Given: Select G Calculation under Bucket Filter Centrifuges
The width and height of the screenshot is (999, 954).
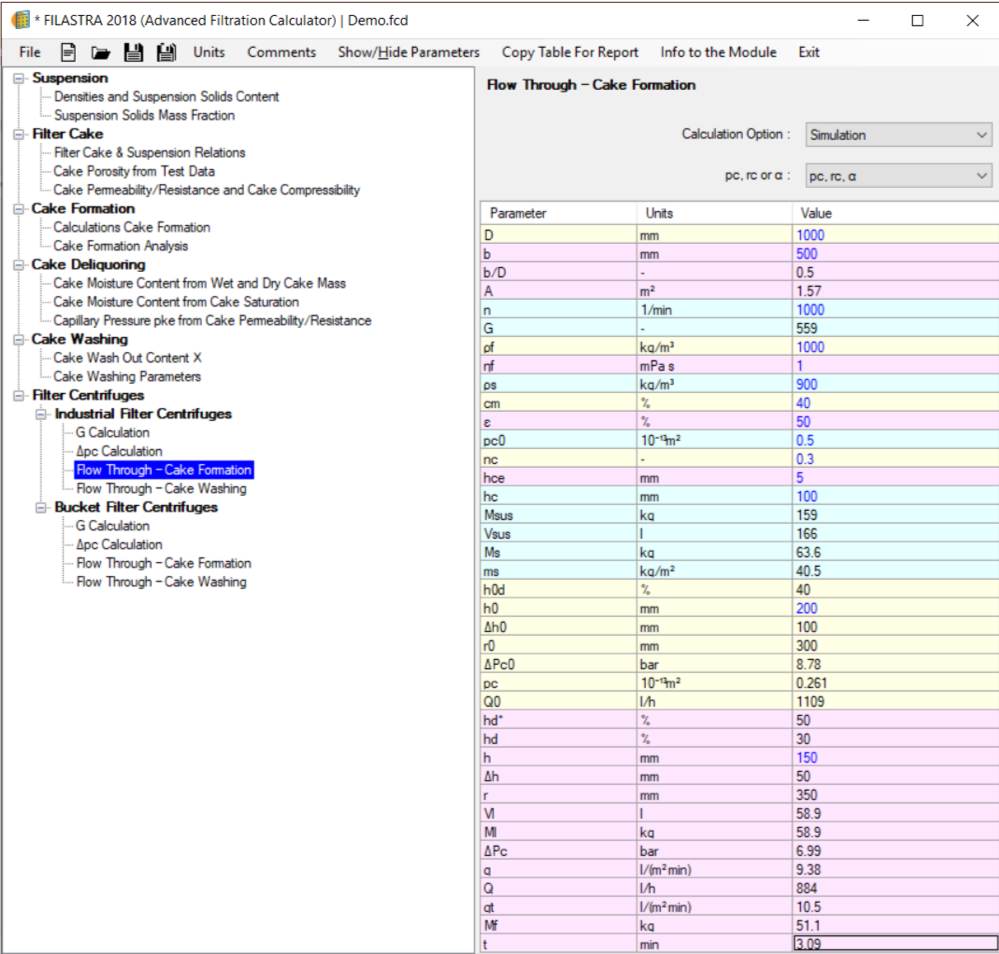Looking at the screenshot, I should 113,526.
